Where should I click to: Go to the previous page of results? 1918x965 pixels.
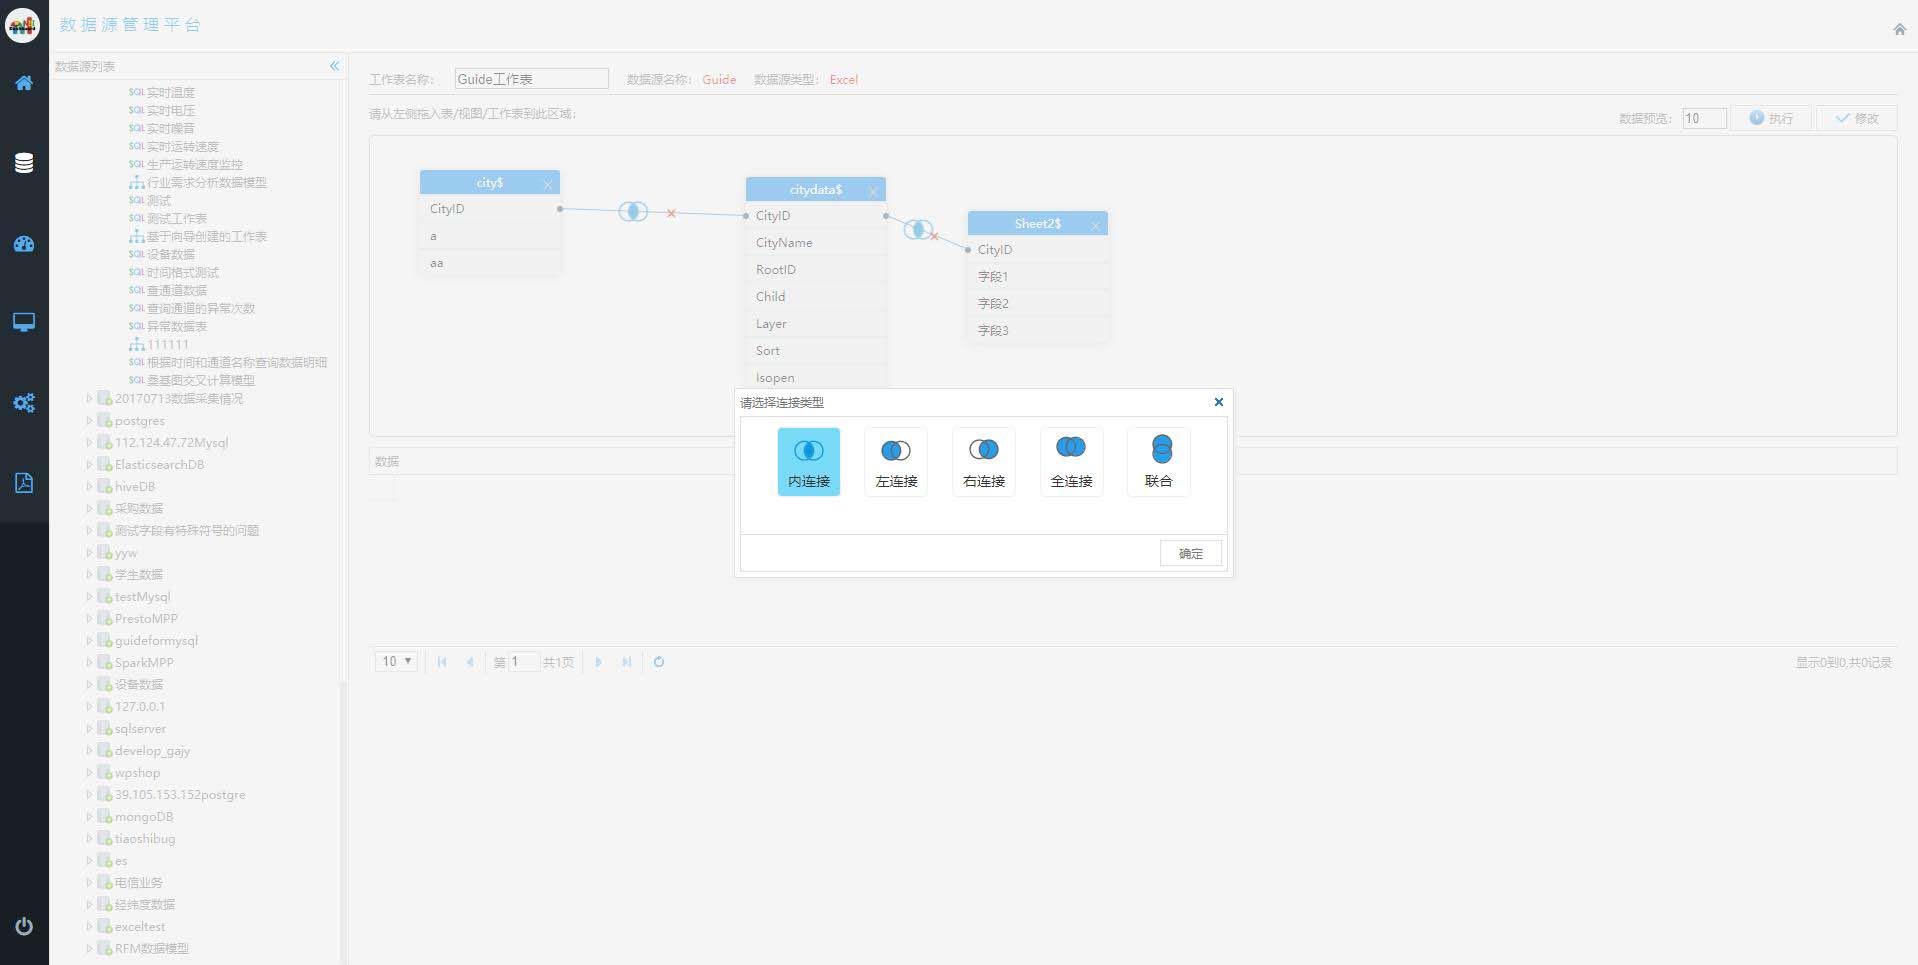pos(470,662)
